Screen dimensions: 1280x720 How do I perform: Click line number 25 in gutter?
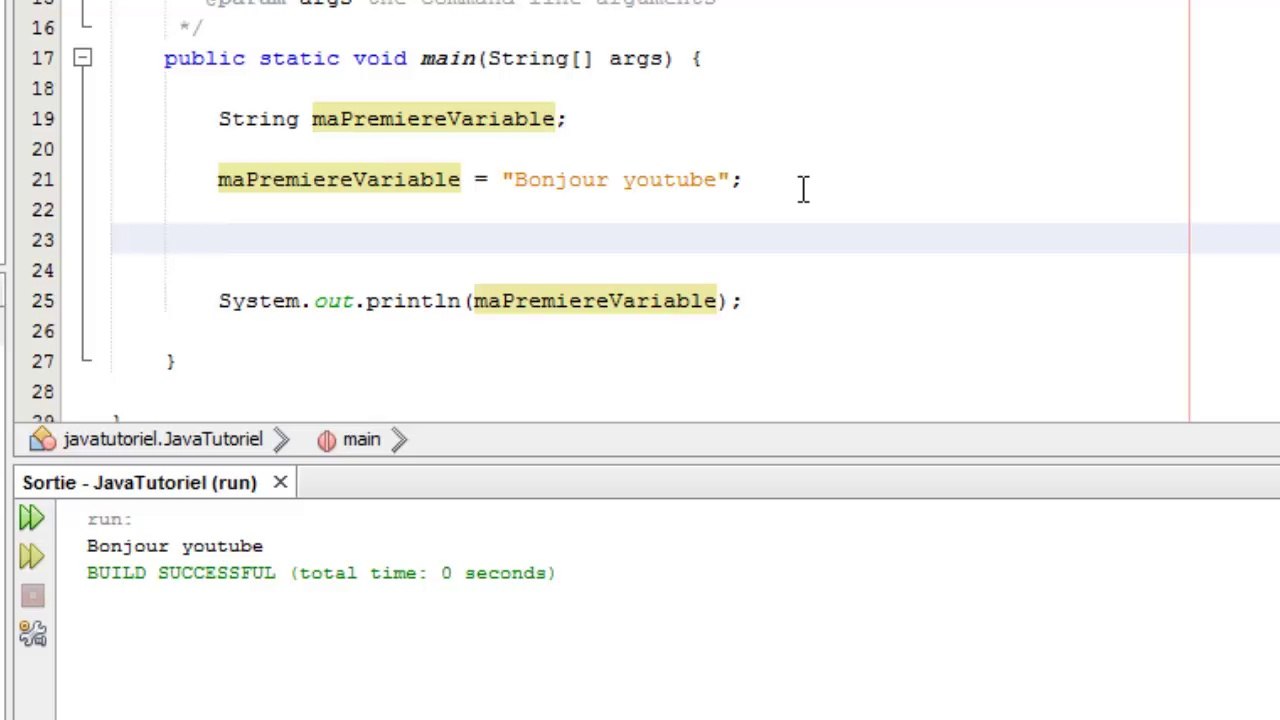42,301
